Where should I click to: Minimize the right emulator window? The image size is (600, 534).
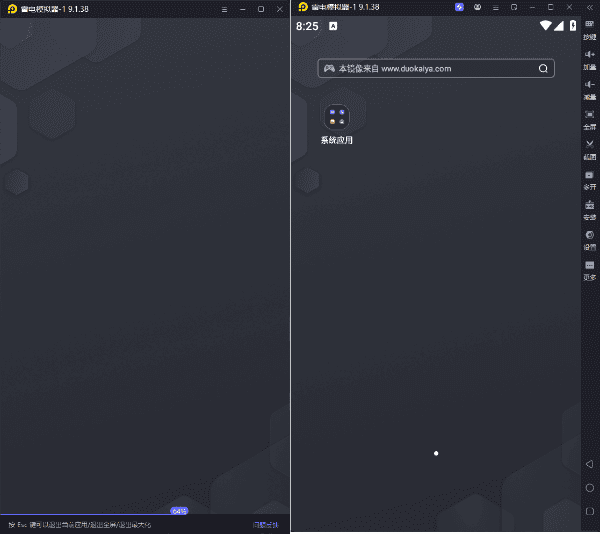532,7
